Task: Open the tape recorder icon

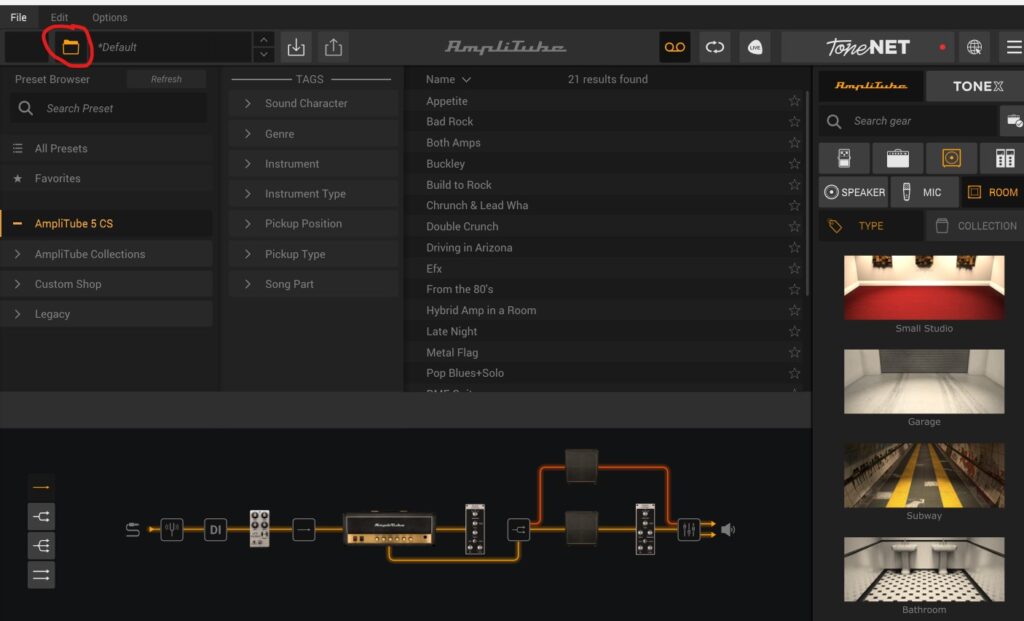Action: click(x=675, y=47)
